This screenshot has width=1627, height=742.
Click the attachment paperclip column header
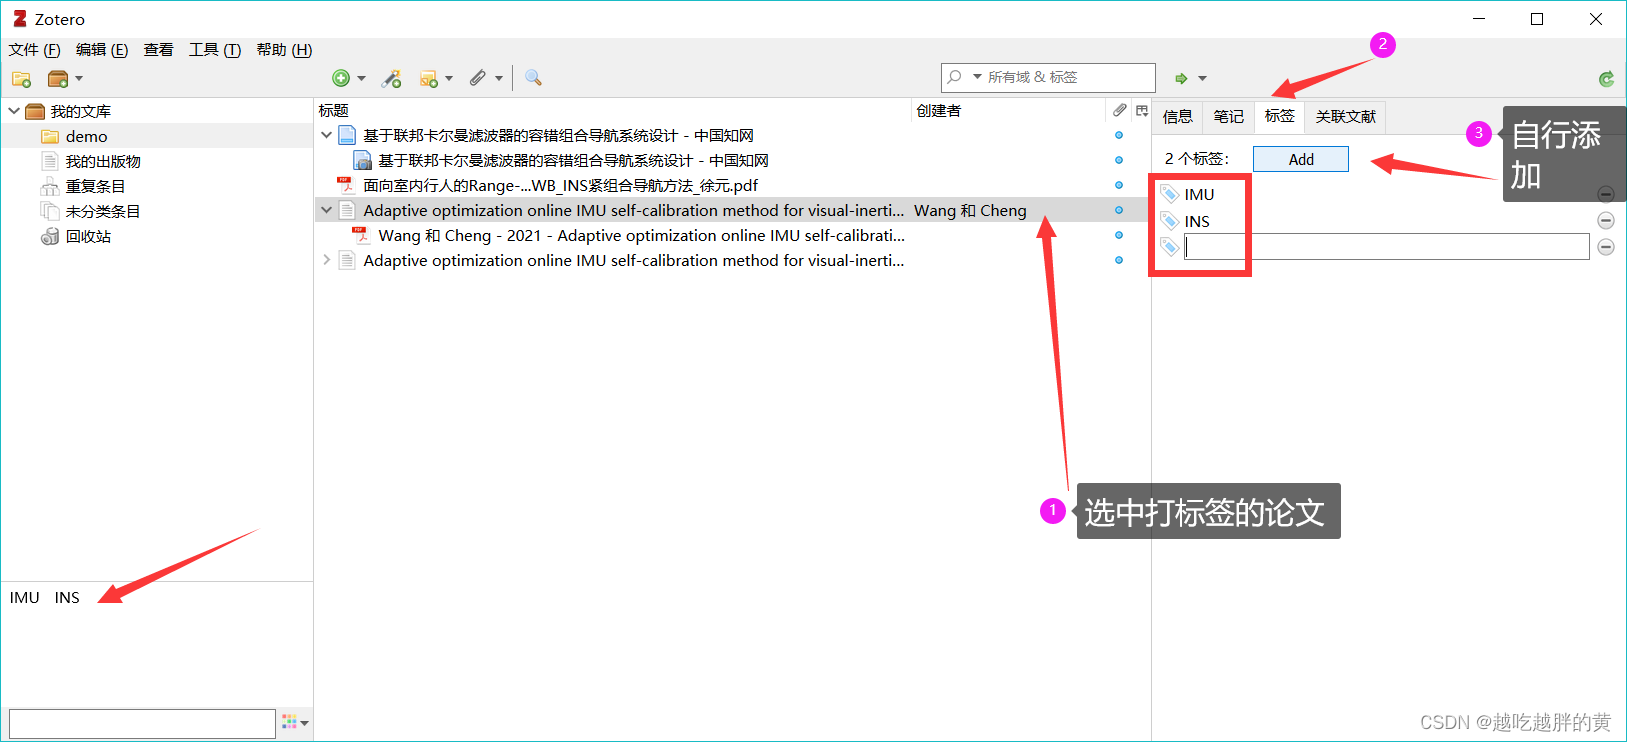click(x=1119, y=110)
